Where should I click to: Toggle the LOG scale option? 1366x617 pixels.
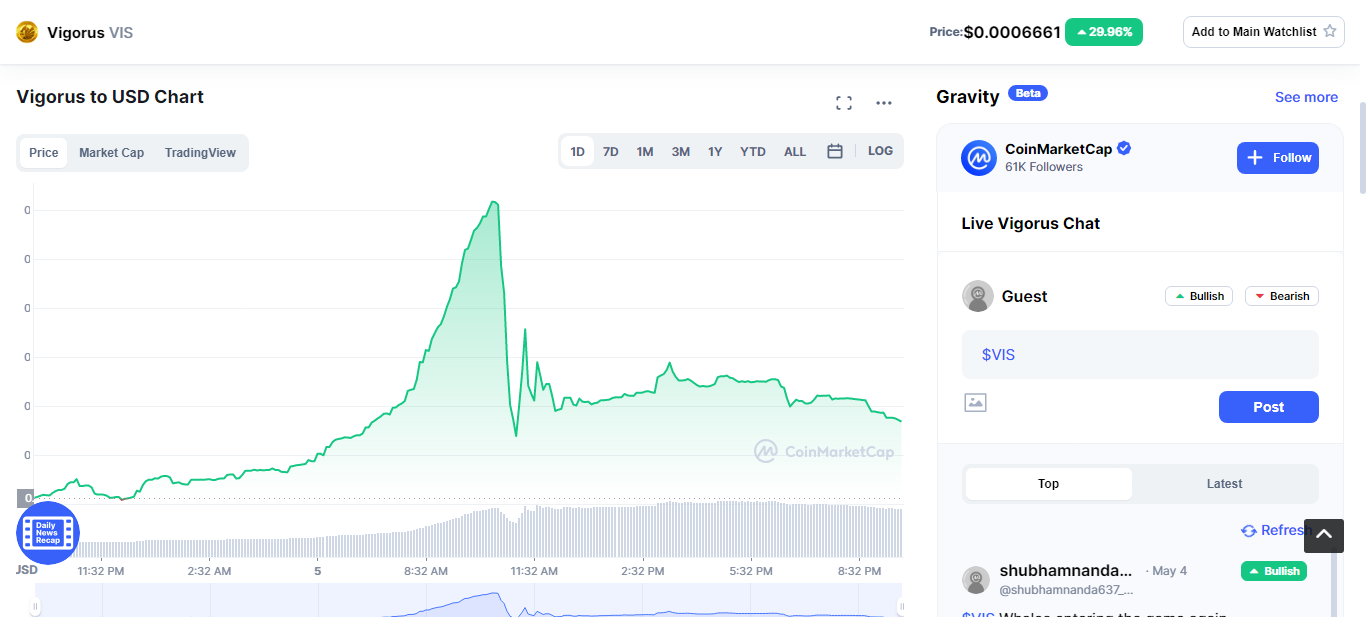(x=880, y=152)
